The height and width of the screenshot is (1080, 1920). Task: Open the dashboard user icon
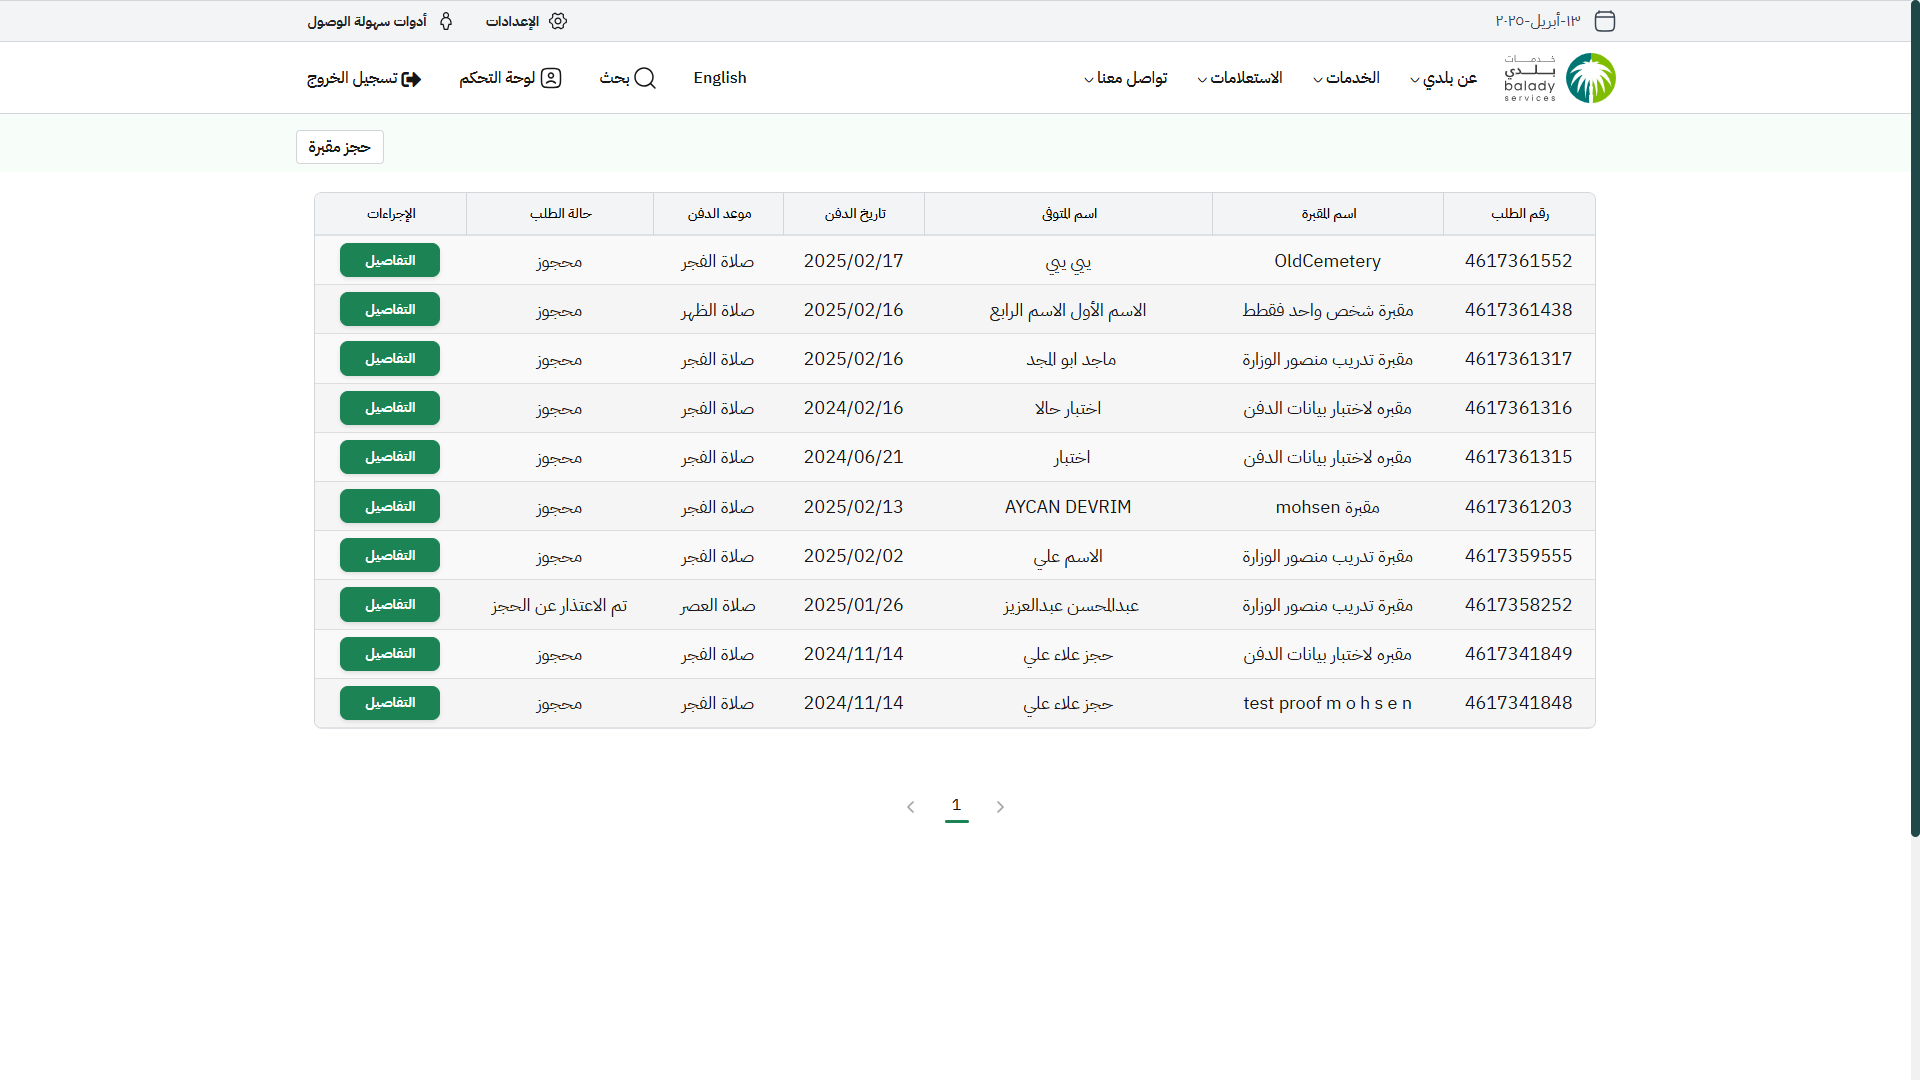(x=551, y=78)
